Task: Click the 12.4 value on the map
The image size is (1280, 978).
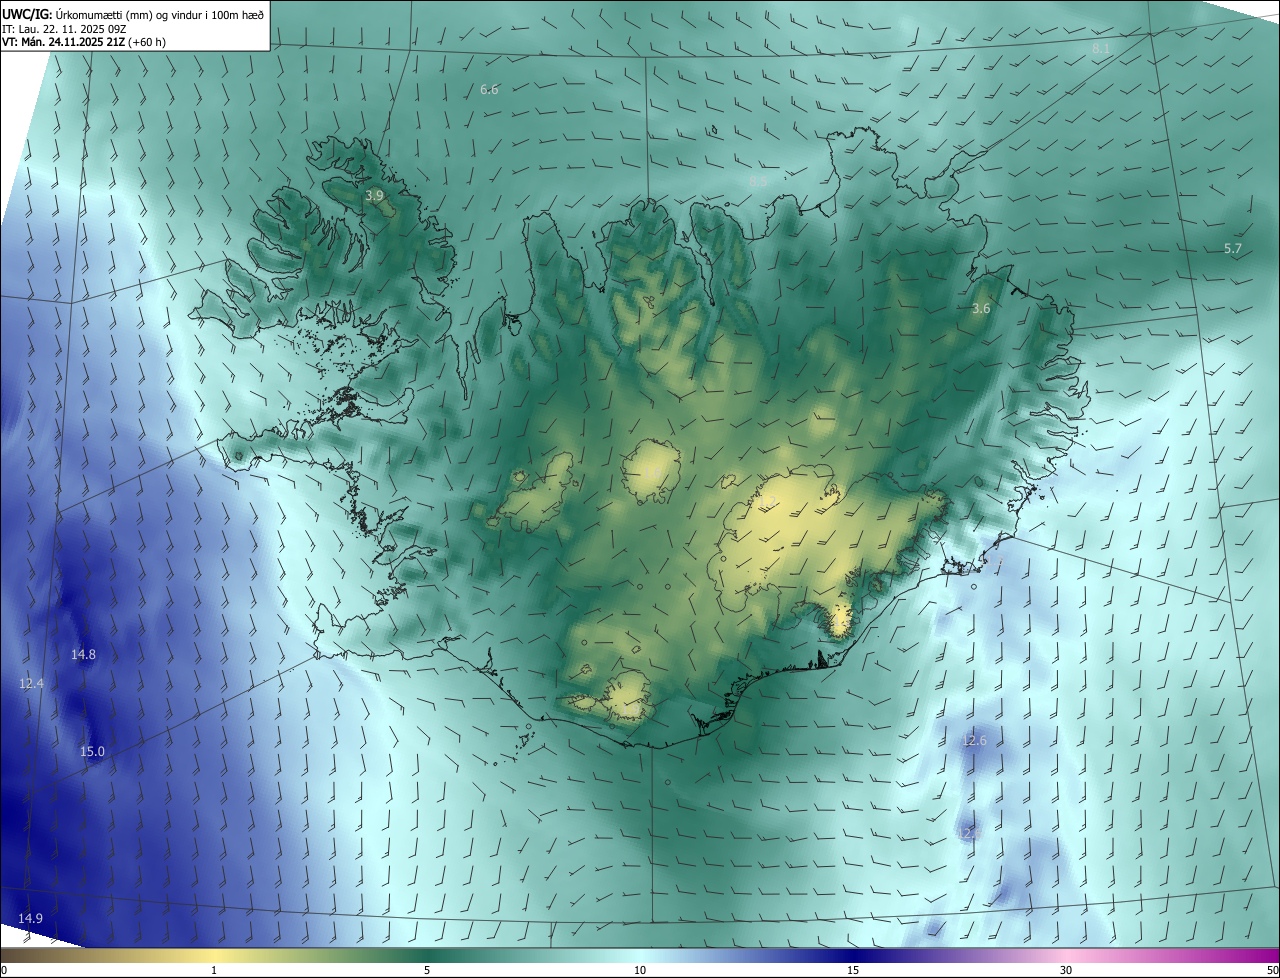Action: coord(31,684)
